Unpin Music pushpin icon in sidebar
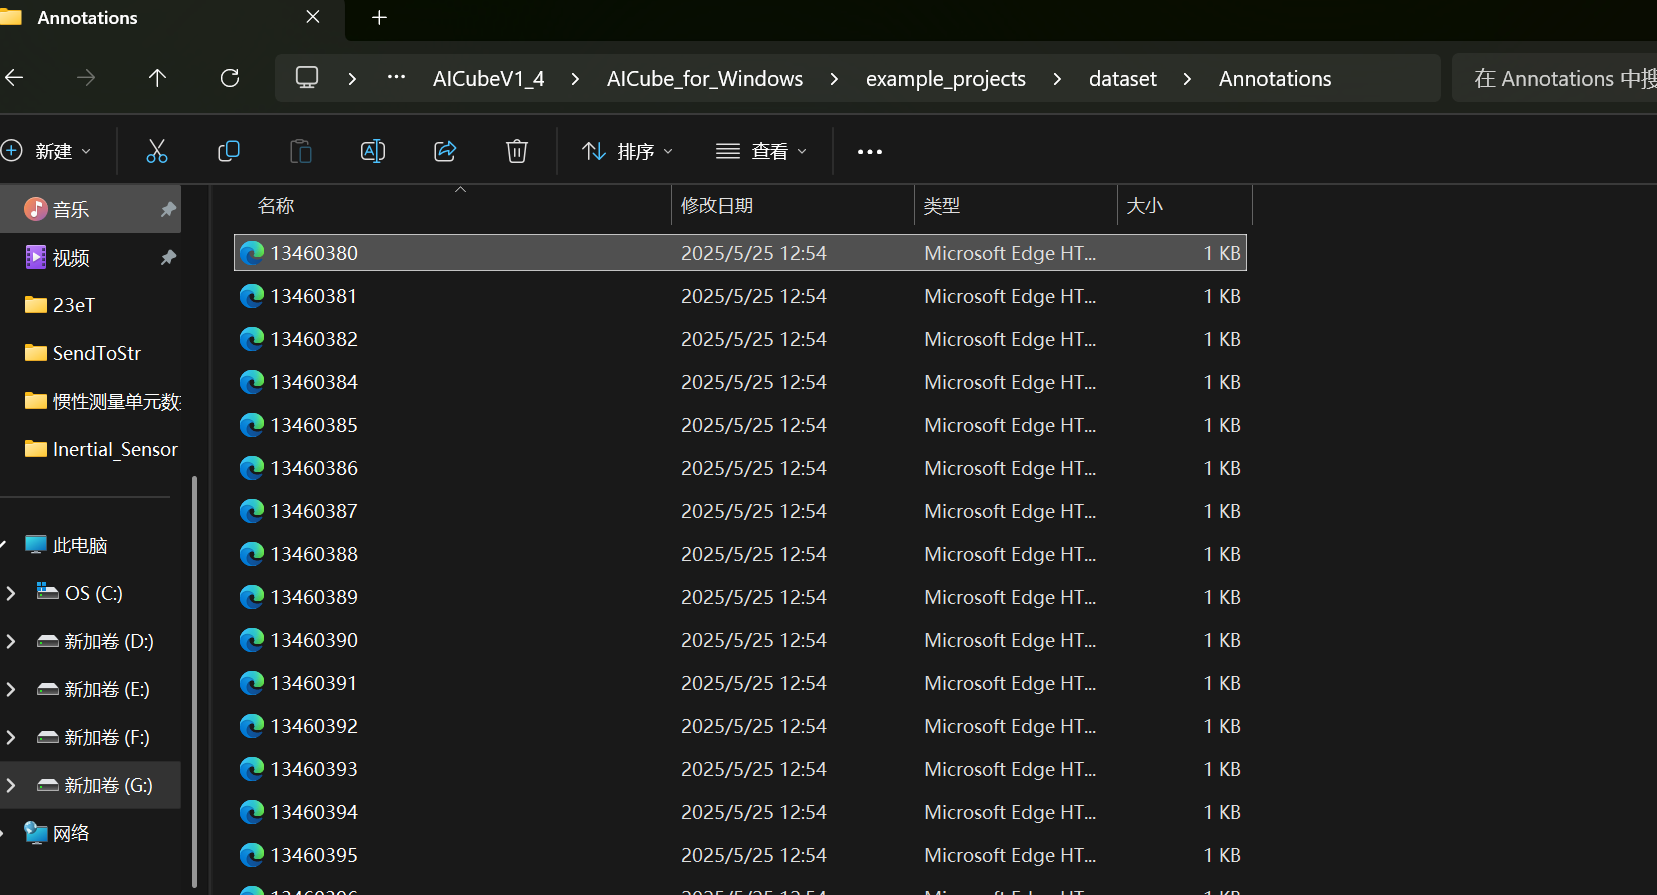The height and width of the screenshot is (895, 1657). [x=168, y=209]
